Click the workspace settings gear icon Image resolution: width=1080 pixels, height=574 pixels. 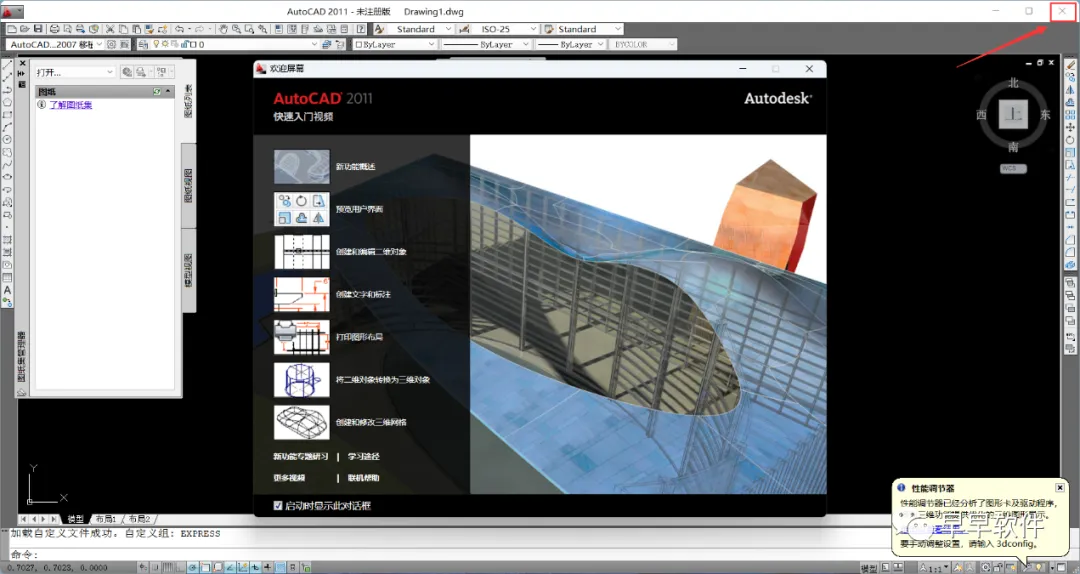coord(112,44)
